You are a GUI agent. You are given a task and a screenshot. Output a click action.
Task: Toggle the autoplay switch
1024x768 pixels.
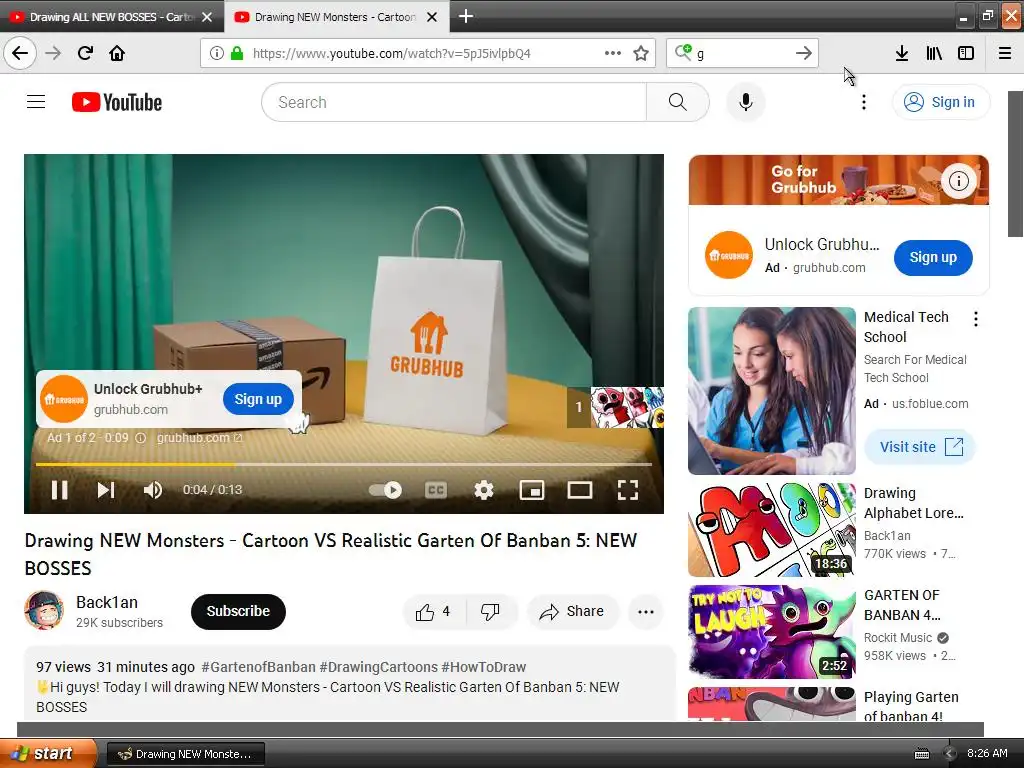point(385,490)
